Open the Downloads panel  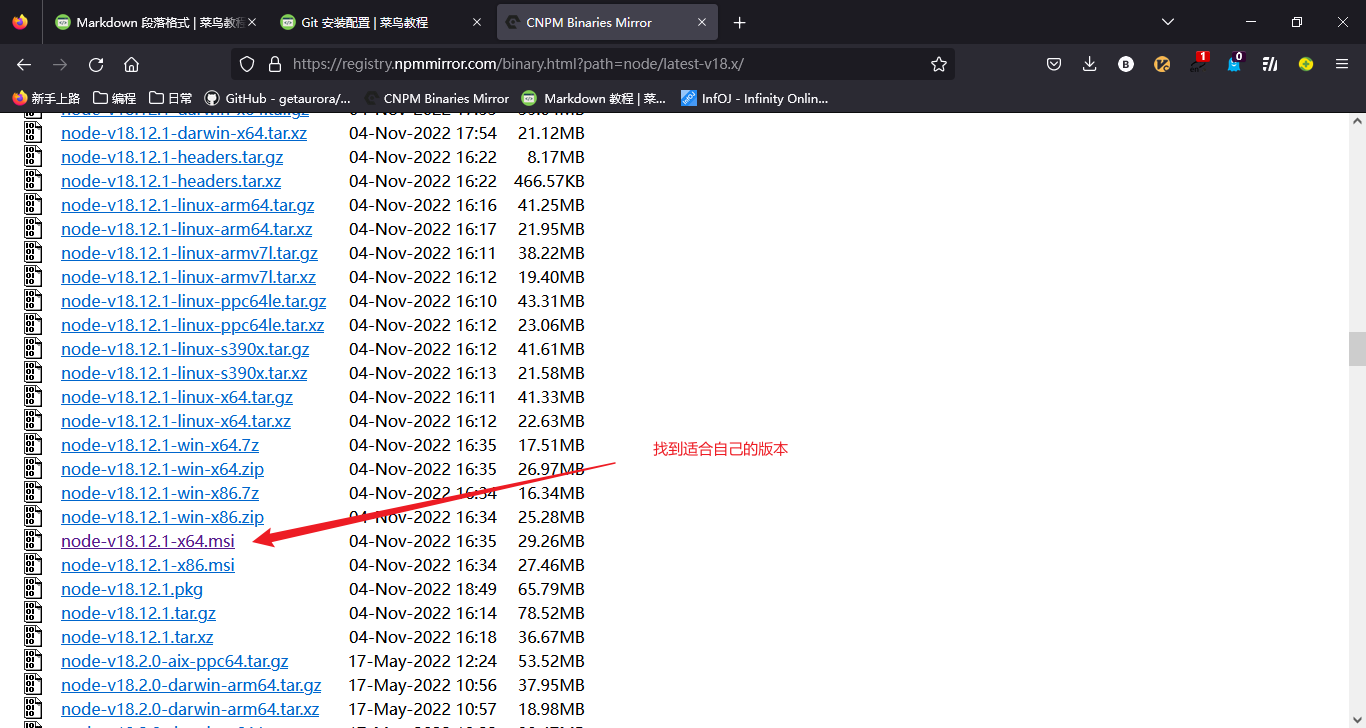pos(1090,64)
